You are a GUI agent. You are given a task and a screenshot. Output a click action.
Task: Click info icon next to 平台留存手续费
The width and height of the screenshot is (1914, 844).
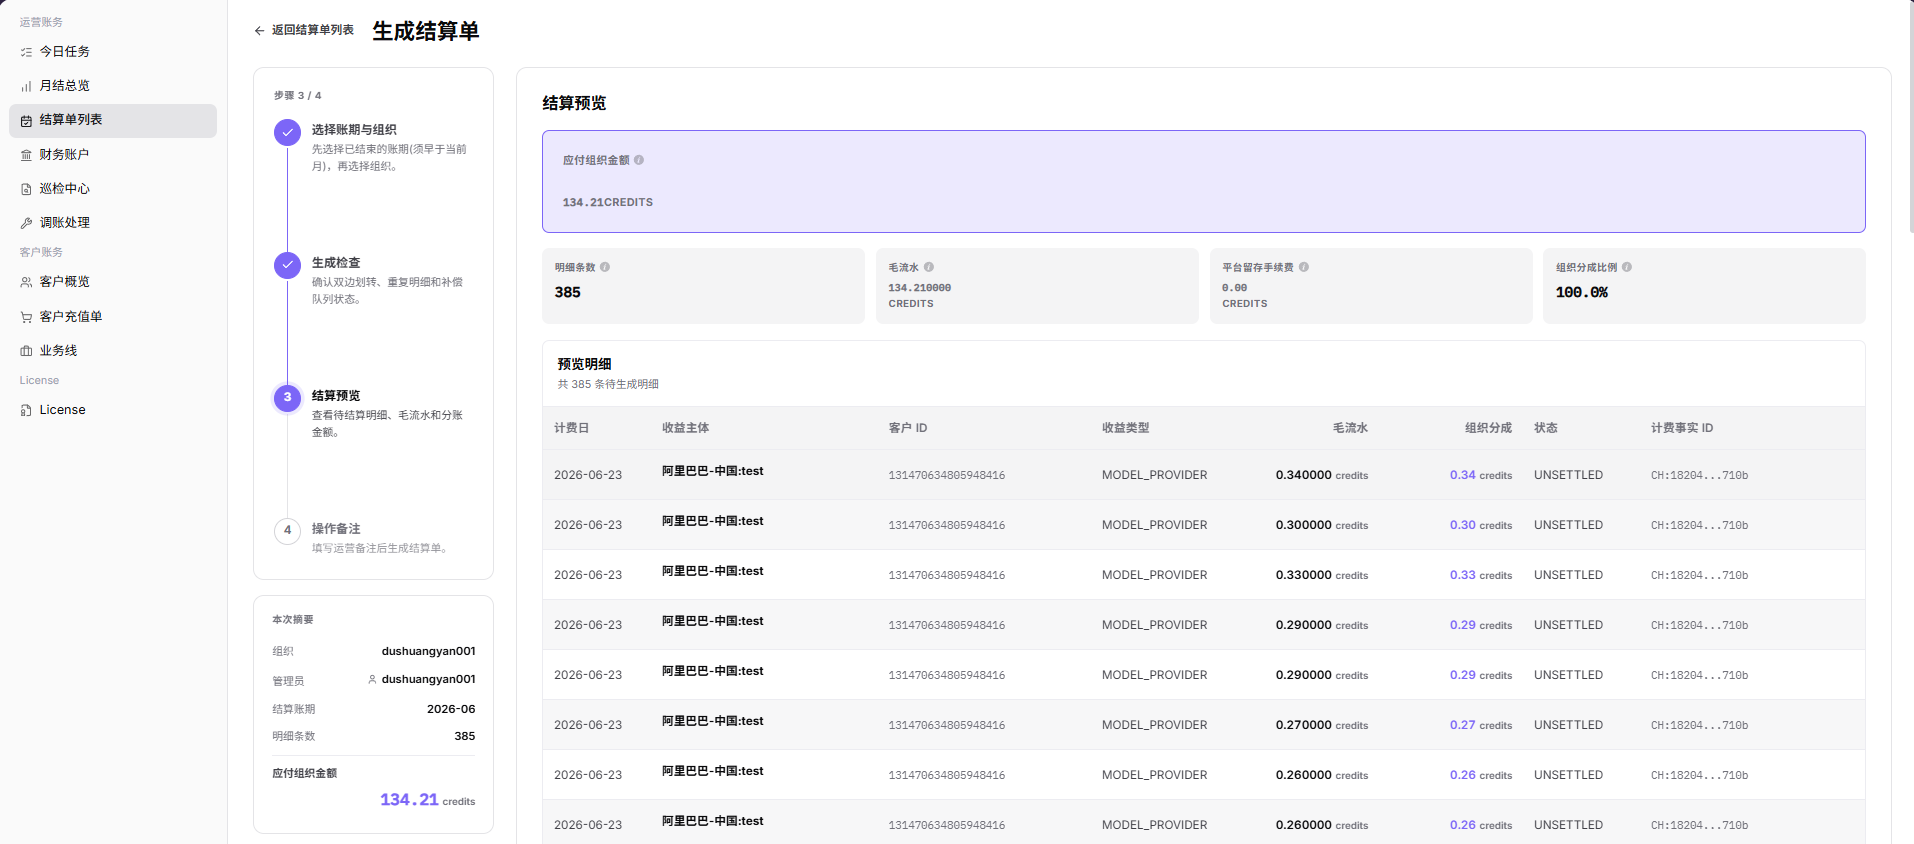1304,267
